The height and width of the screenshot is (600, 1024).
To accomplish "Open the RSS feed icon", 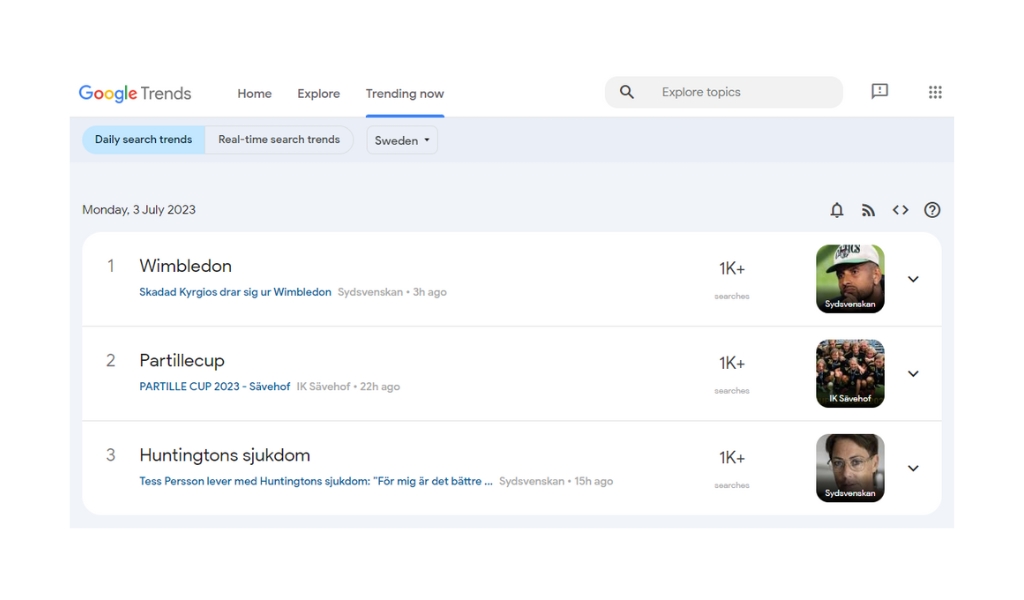I will [868, 210].
